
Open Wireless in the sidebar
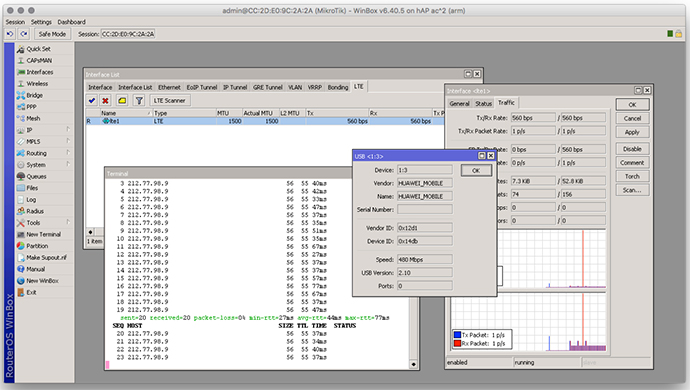pos(37,84)
